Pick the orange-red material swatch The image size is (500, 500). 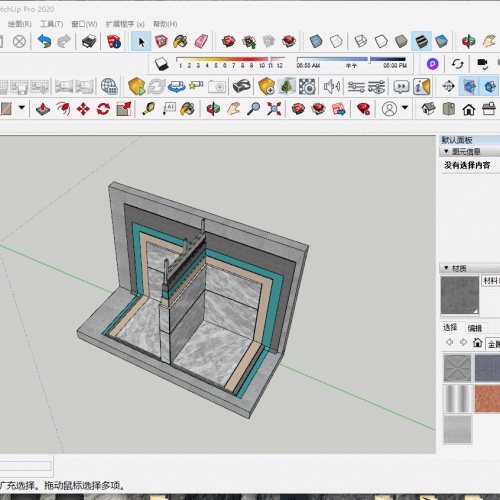pos(487,398)
